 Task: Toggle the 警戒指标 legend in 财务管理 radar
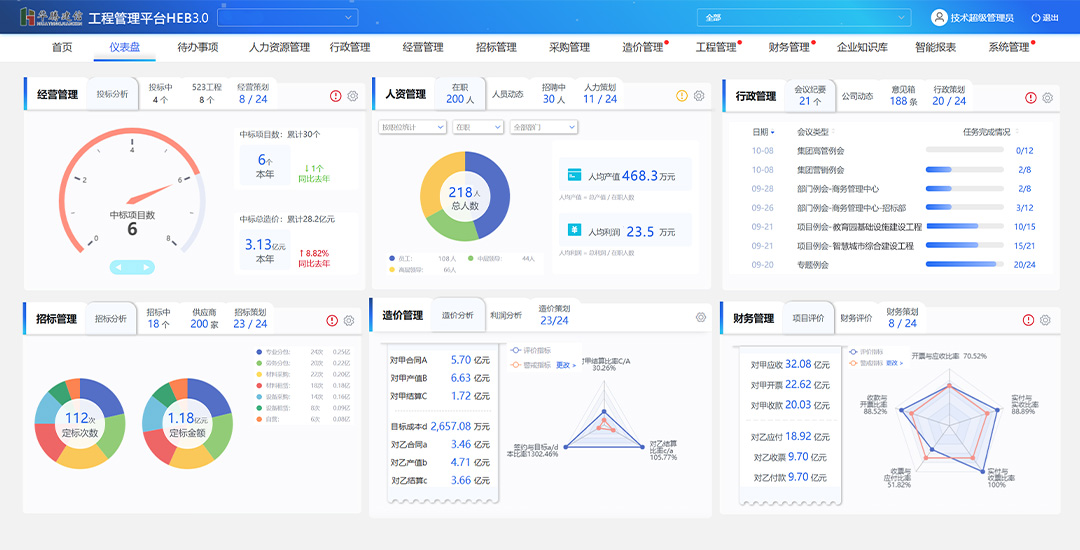coord(866,362)
